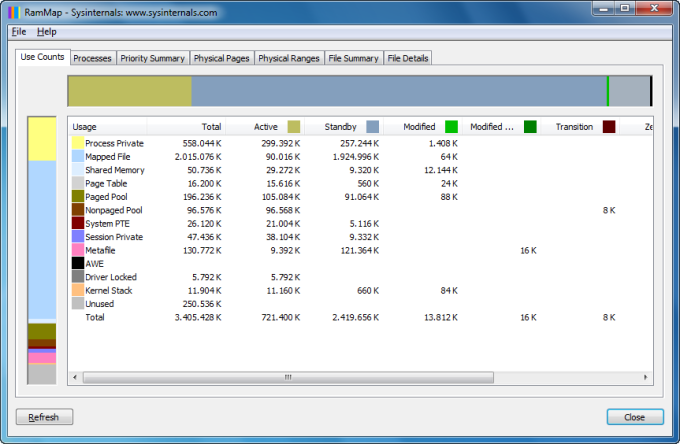Screen dimensions: 680x444
Task: Select the Use Counts tab
Action: pyautogui.click(x=42, y=57)
